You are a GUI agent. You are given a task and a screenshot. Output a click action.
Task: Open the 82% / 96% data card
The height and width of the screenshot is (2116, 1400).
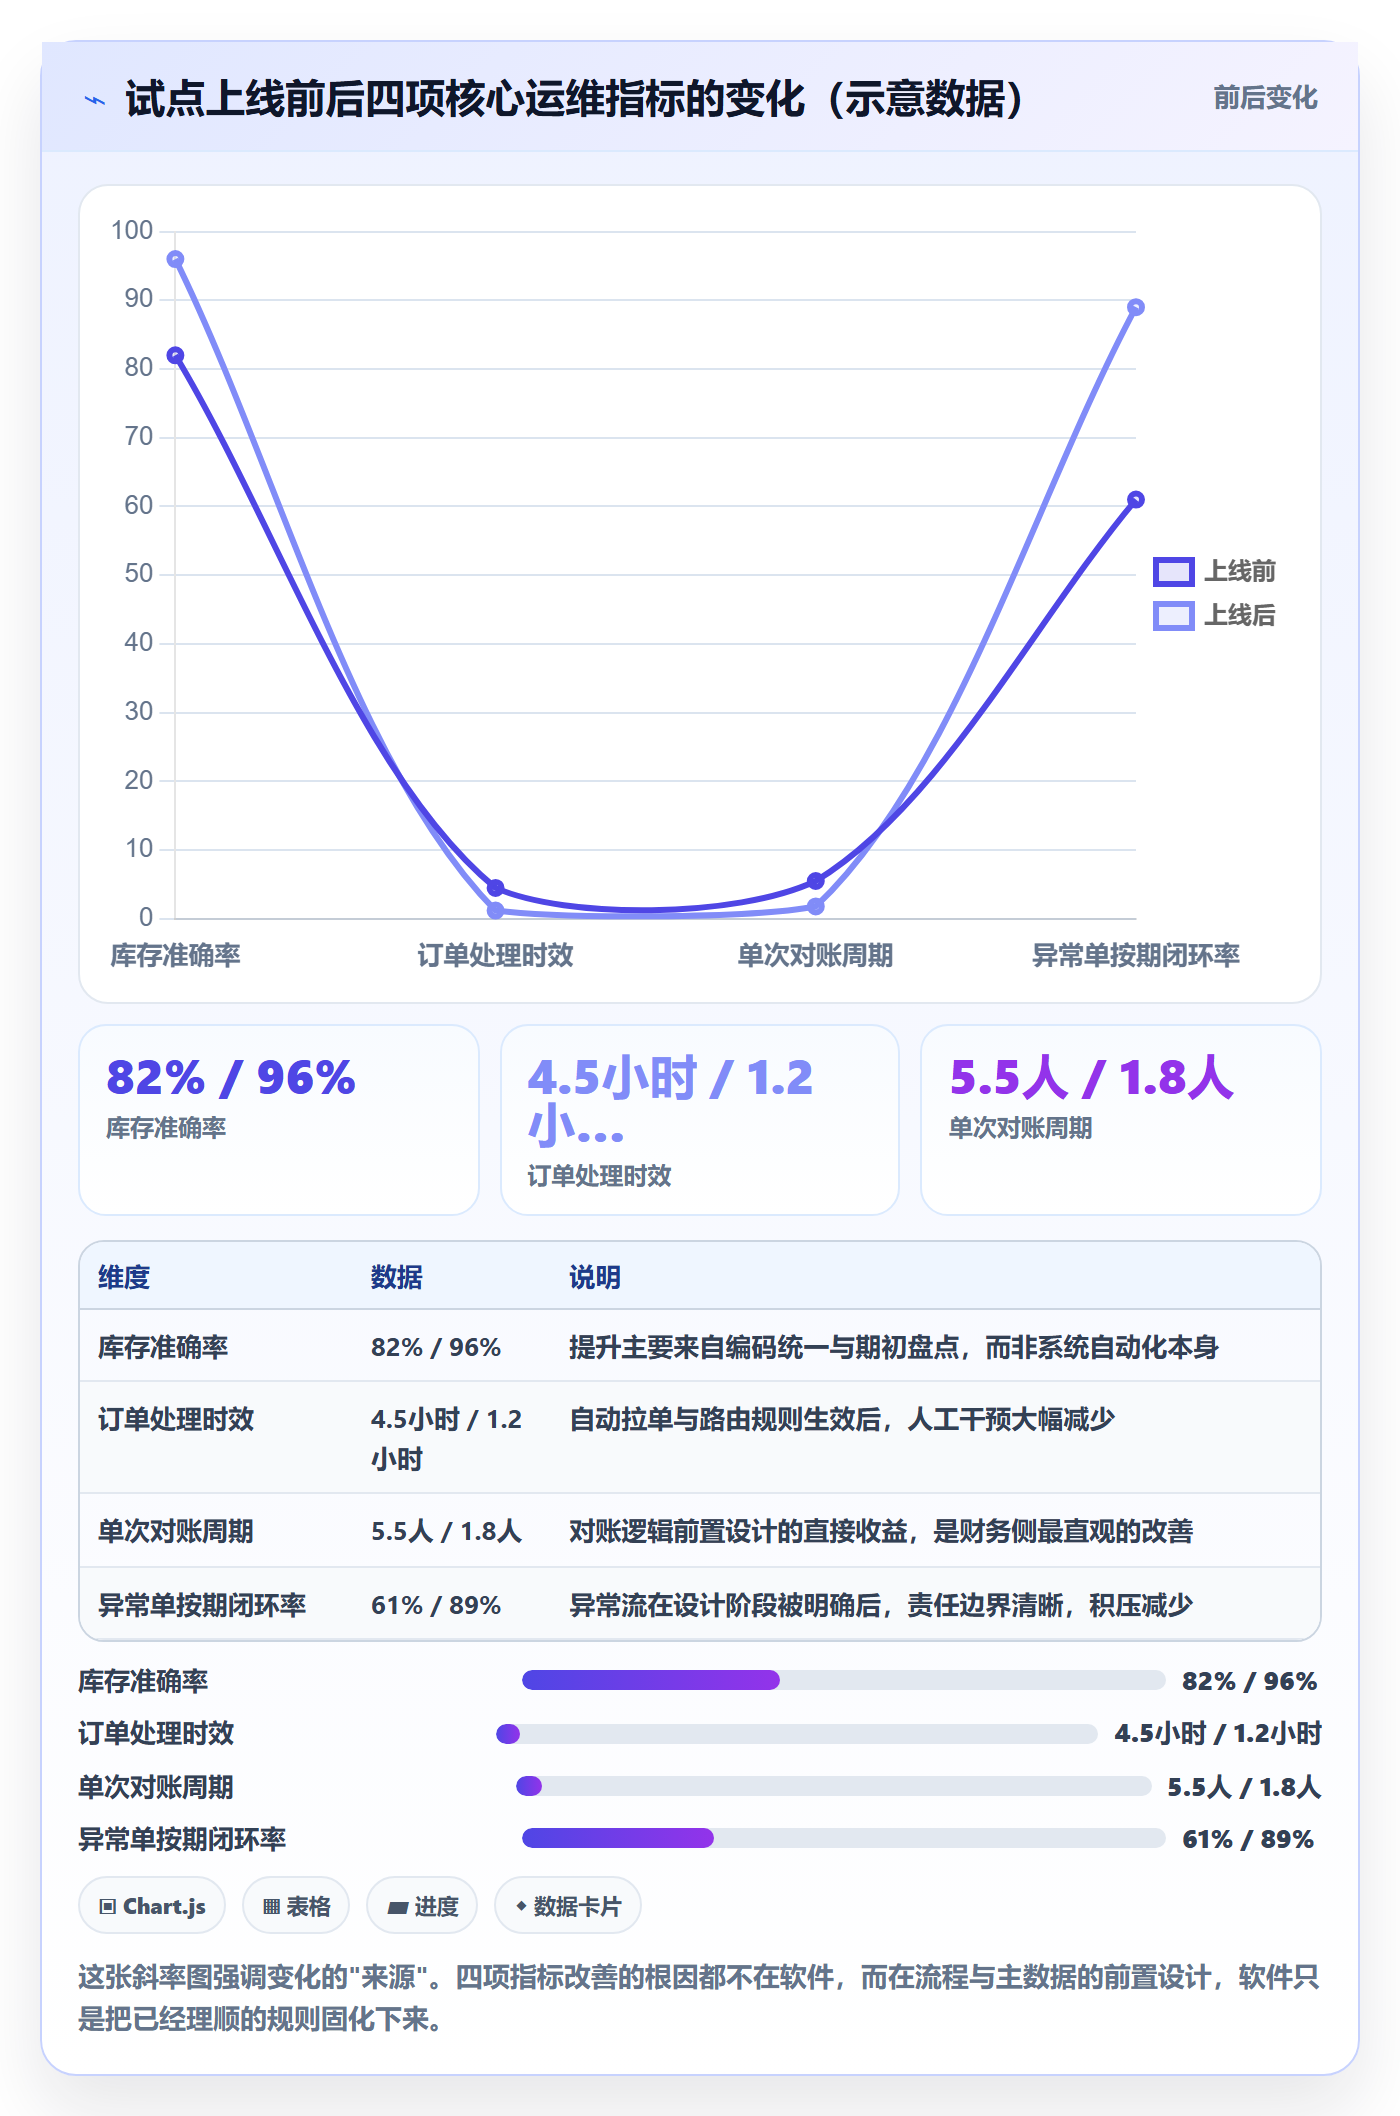279,1120
